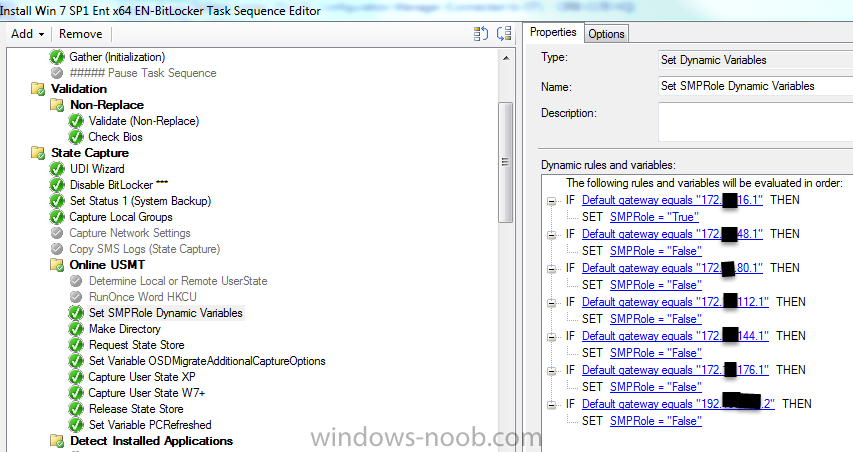Select the Properties tab

553,32
